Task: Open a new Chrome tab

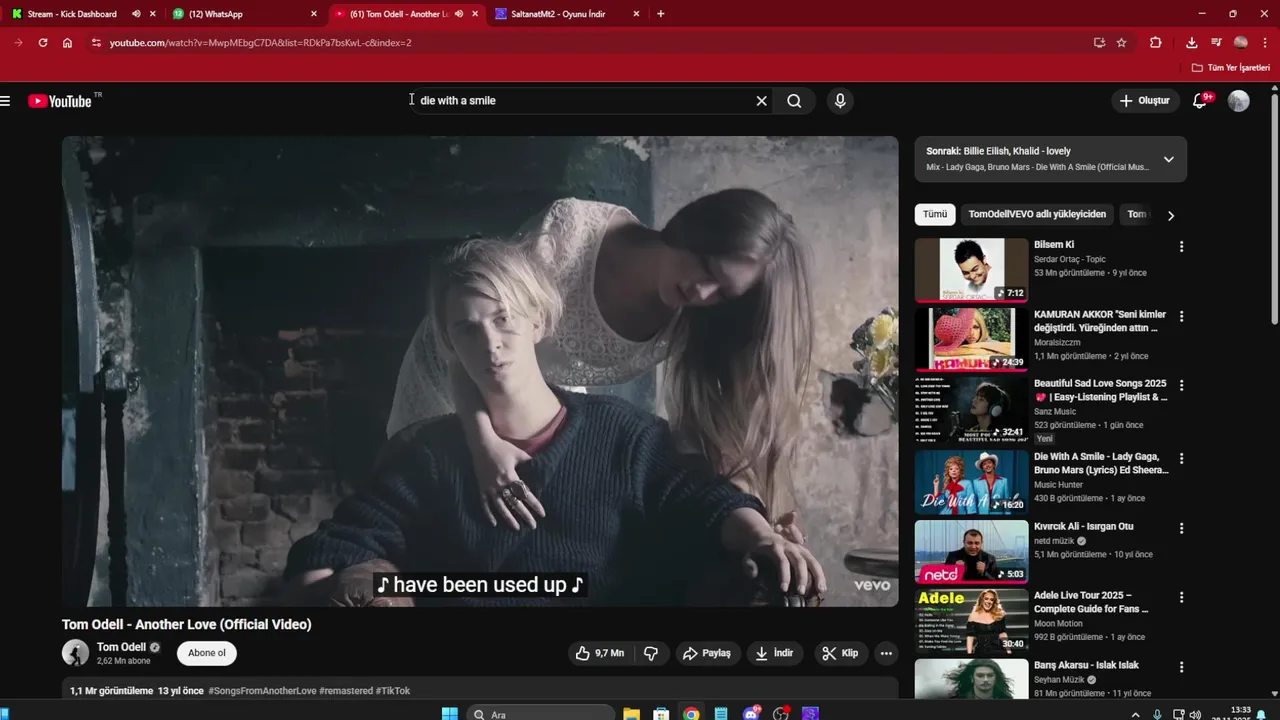Action: 660,14
